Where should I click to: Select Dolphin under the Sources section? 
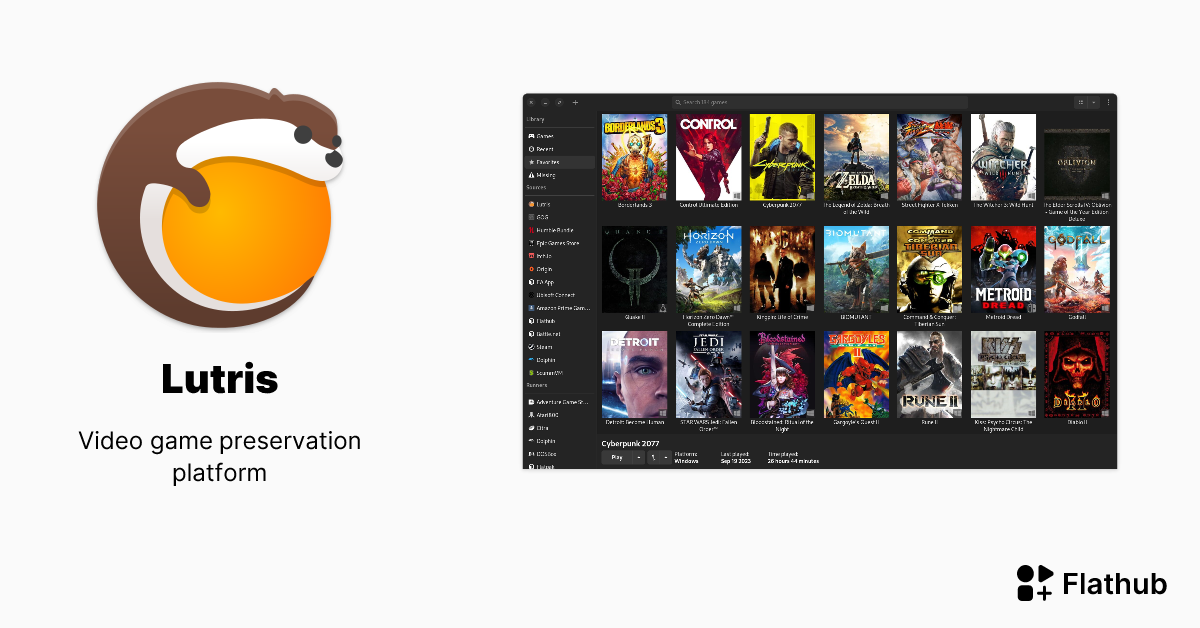(560, 360)
